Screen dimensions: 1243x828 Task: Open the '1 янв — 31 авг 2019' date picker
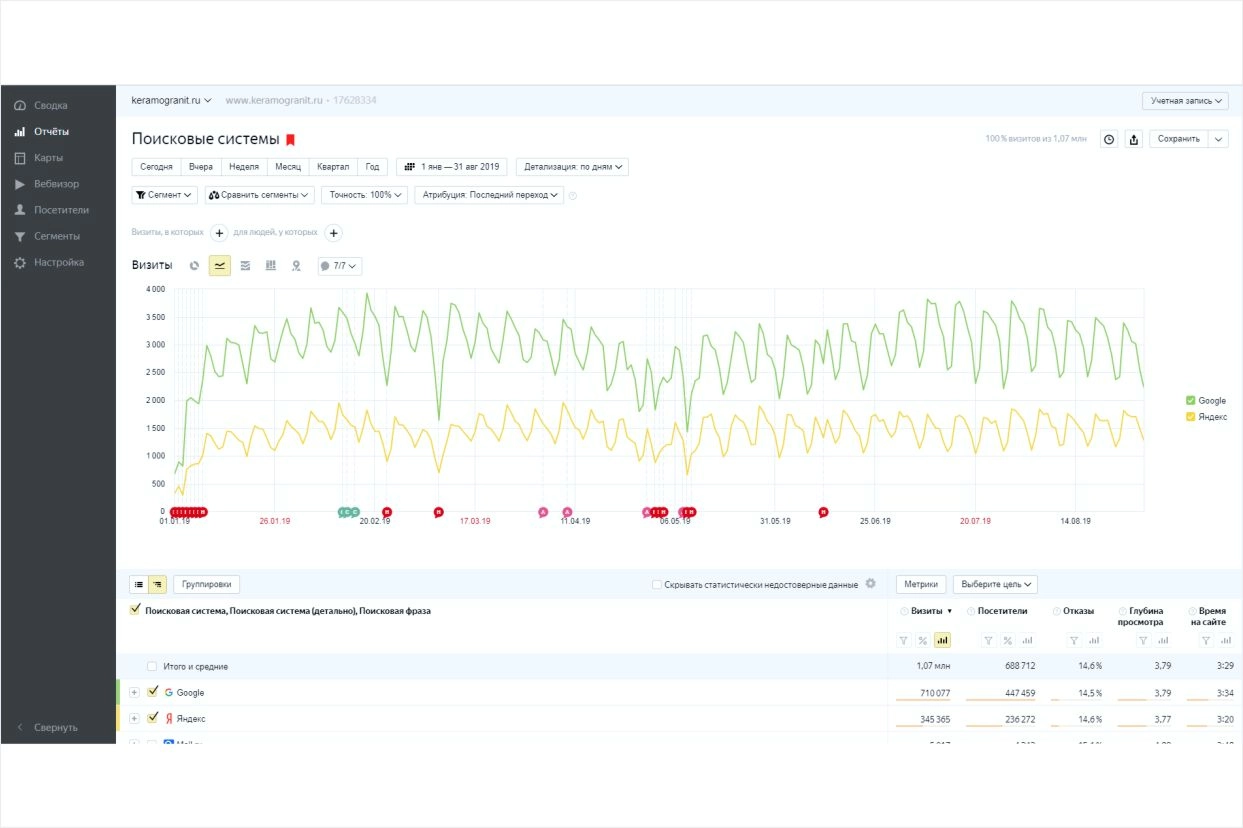(453, 167)
